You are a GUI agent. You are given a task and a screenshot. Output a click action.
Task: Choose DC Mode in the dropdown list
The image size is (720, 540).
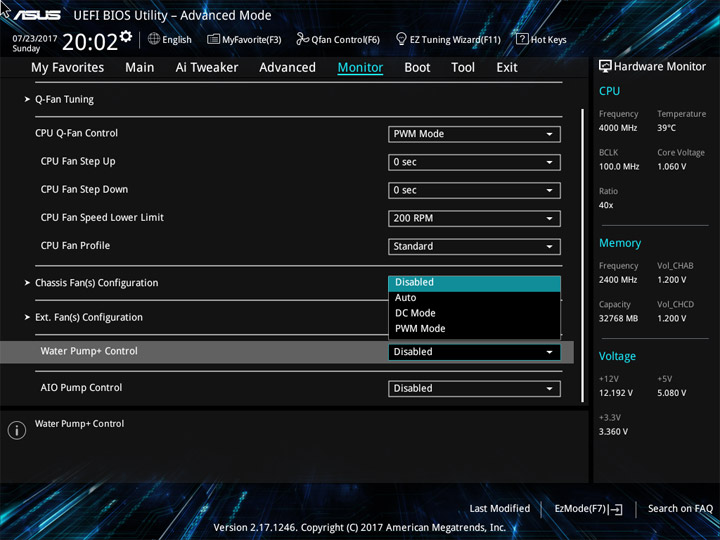(x=474, y=313)
